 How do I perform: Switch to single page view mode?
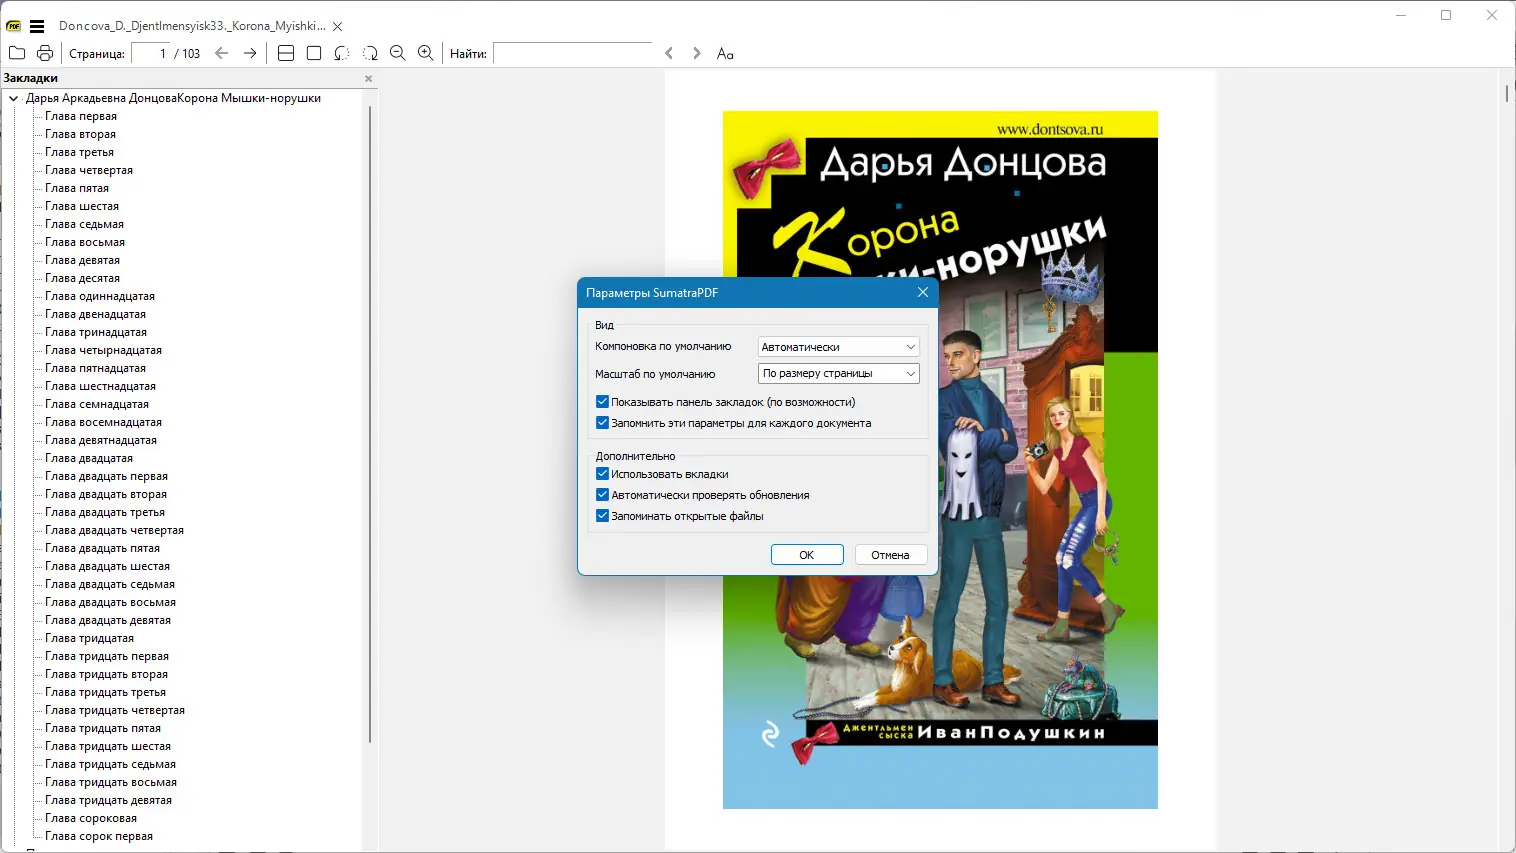click(314, 52)
